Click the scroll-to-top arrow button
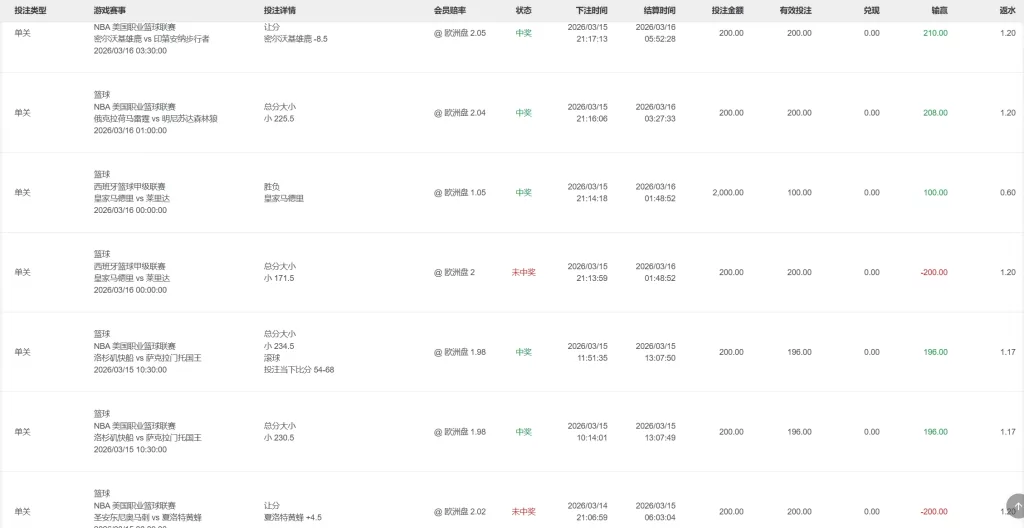 pos(1013,508)
